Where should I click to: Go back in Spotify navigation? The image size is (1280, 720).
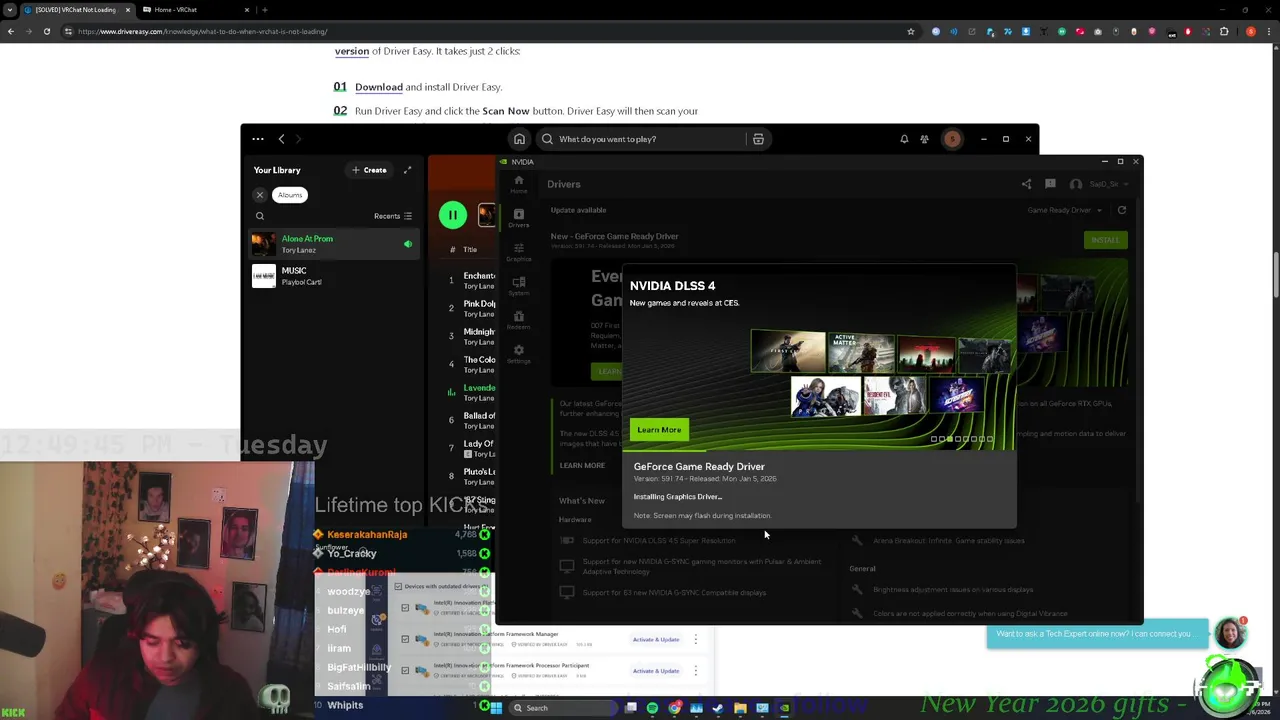(281, 139)
